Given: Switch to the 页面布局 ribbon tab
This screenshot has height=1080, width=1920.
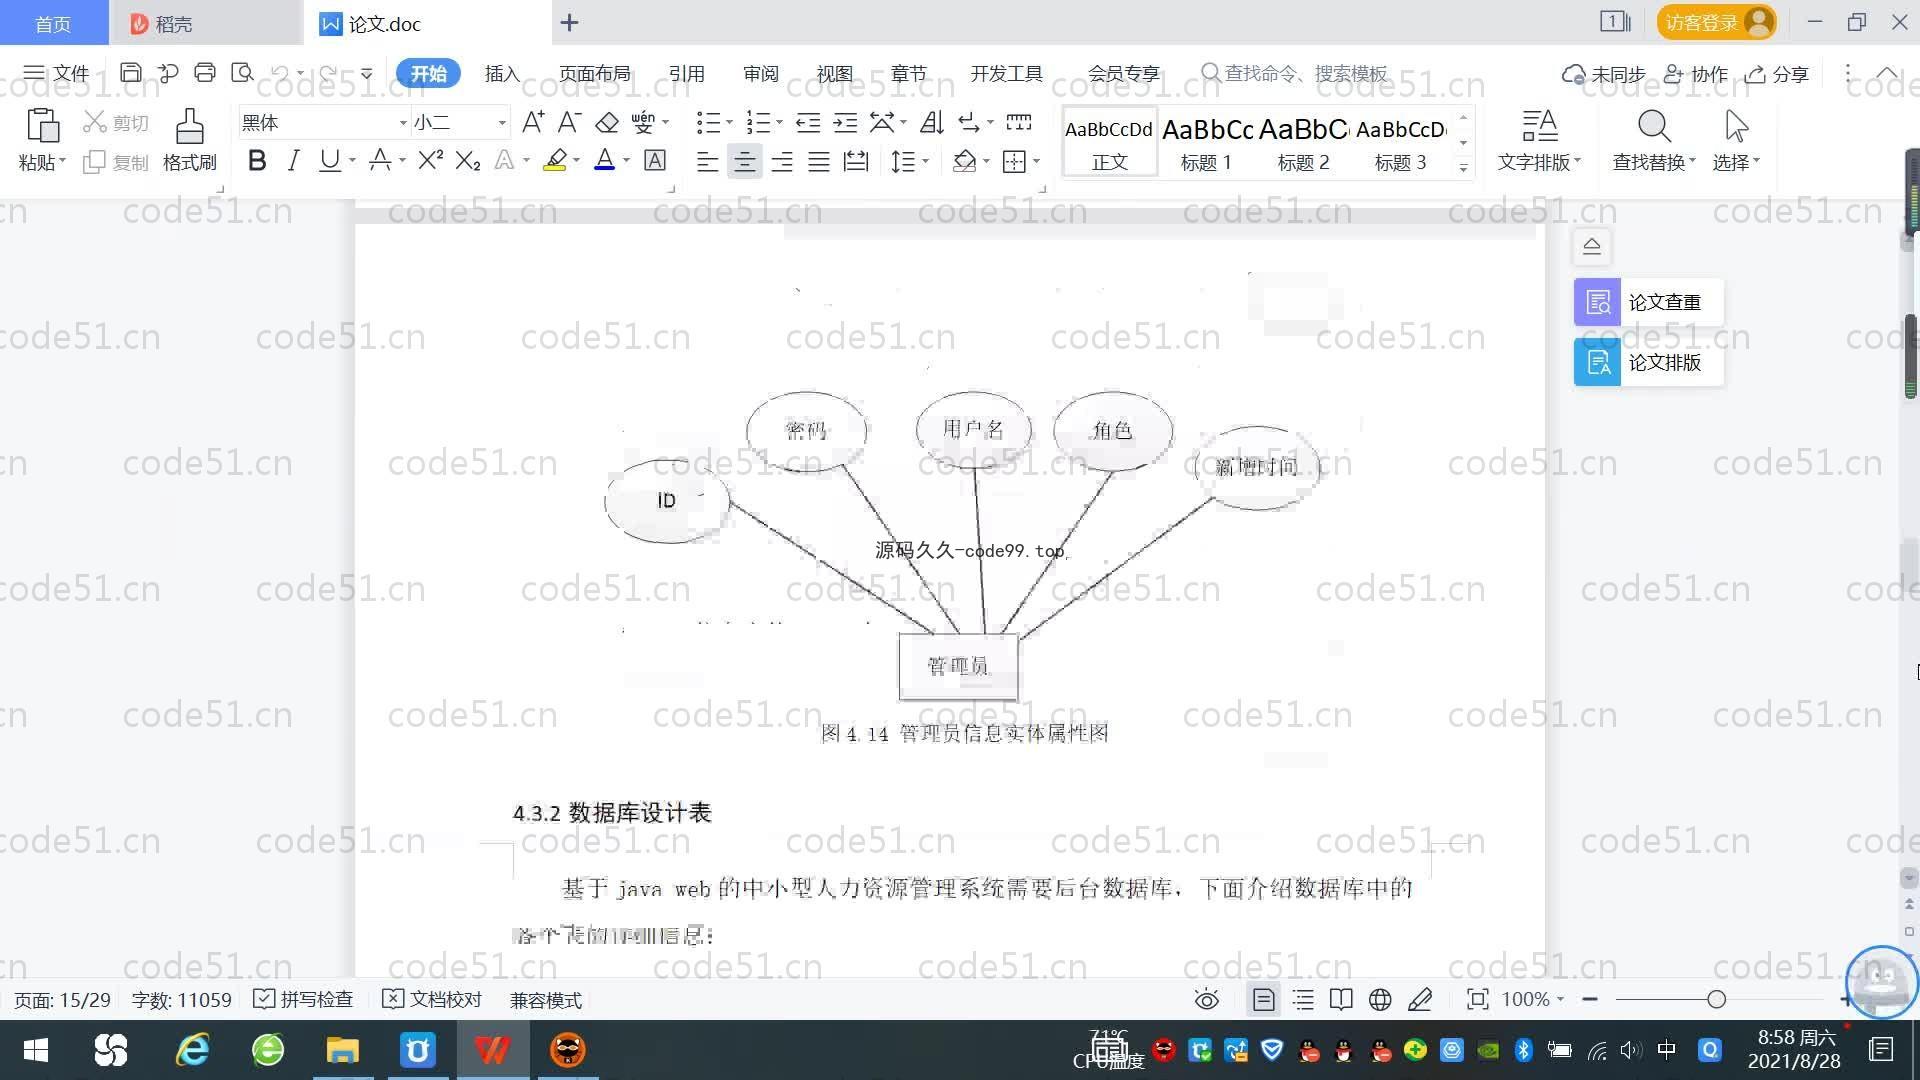Looking at the screenshot, I should coord(594,73).
